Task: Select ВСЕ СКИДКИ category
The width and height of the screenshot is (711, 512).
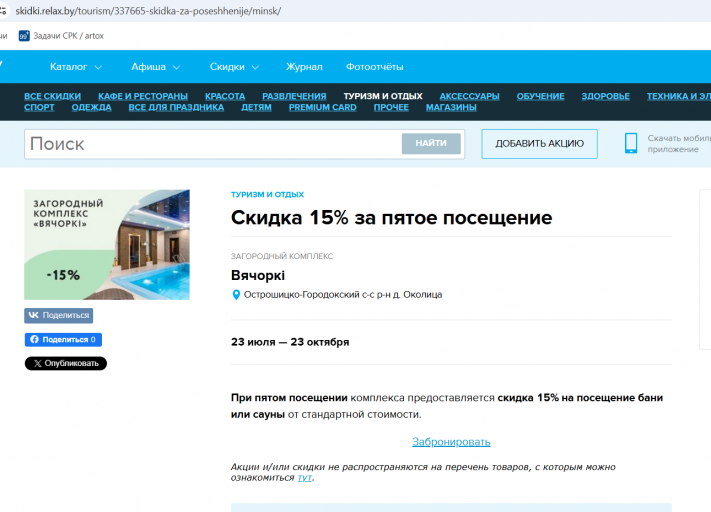Action: click(53, 96)
